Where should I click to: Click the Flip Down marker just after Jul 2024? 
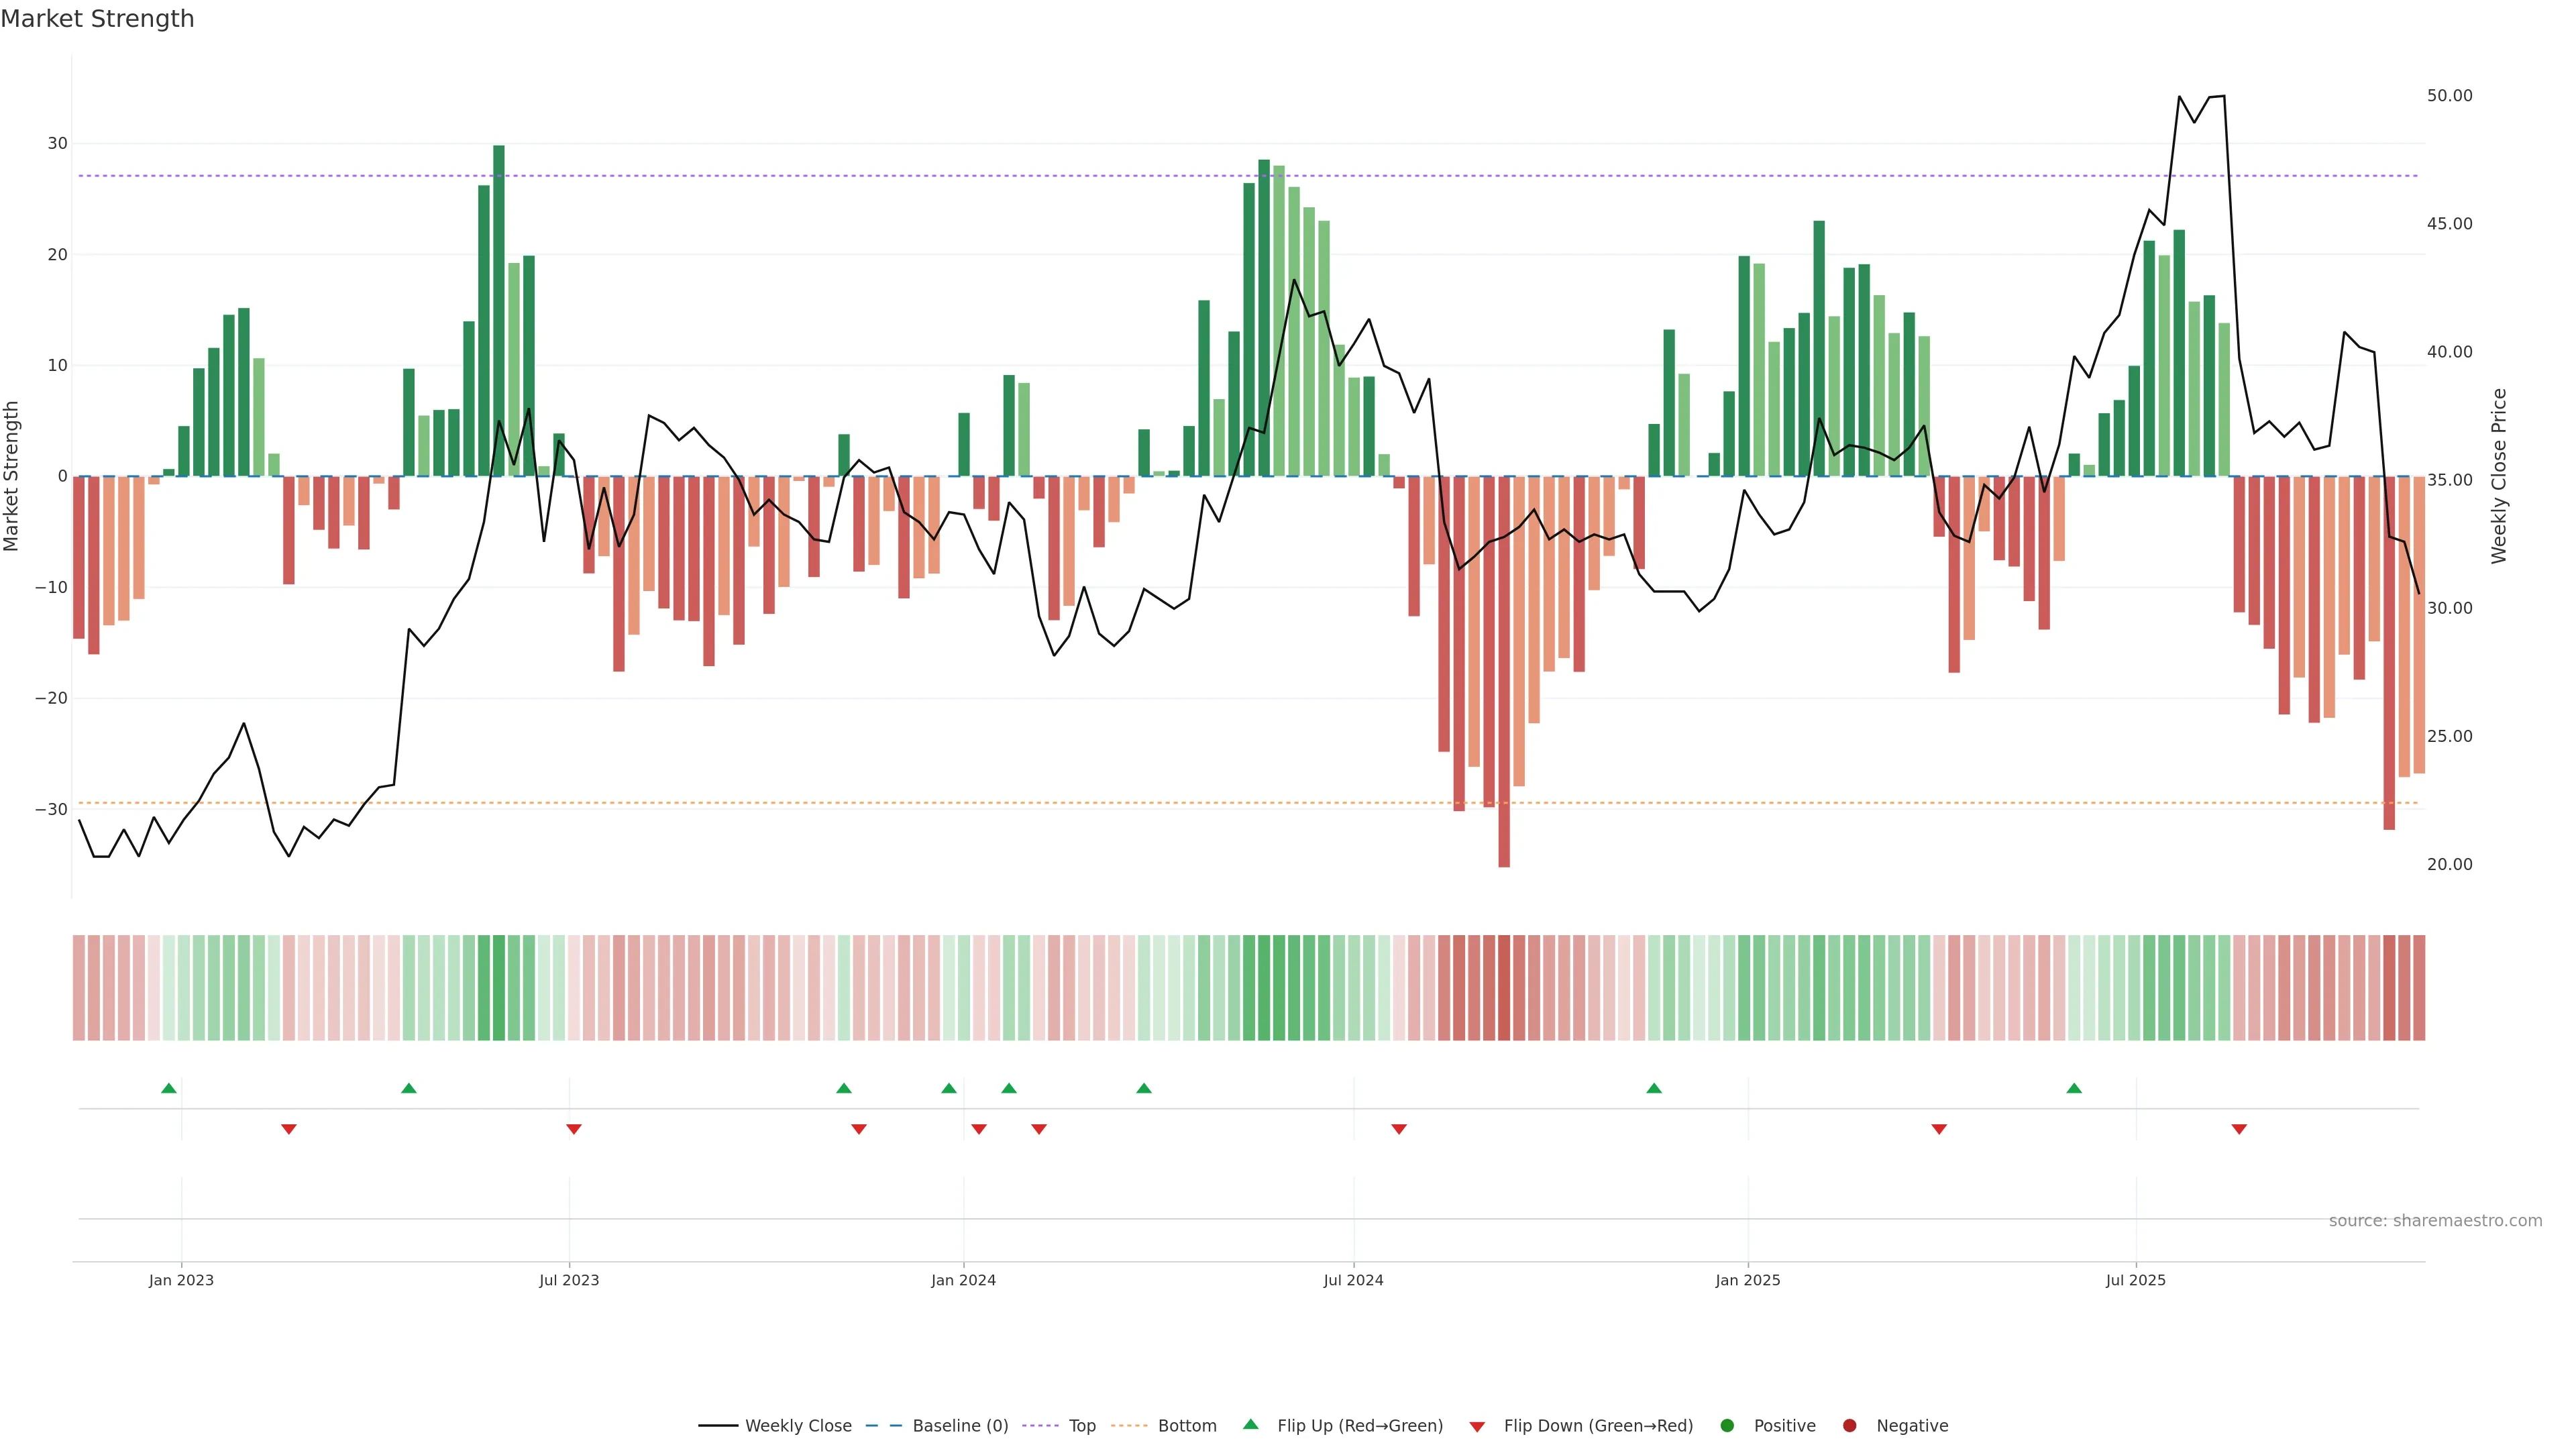(x=1399, y=1129)
